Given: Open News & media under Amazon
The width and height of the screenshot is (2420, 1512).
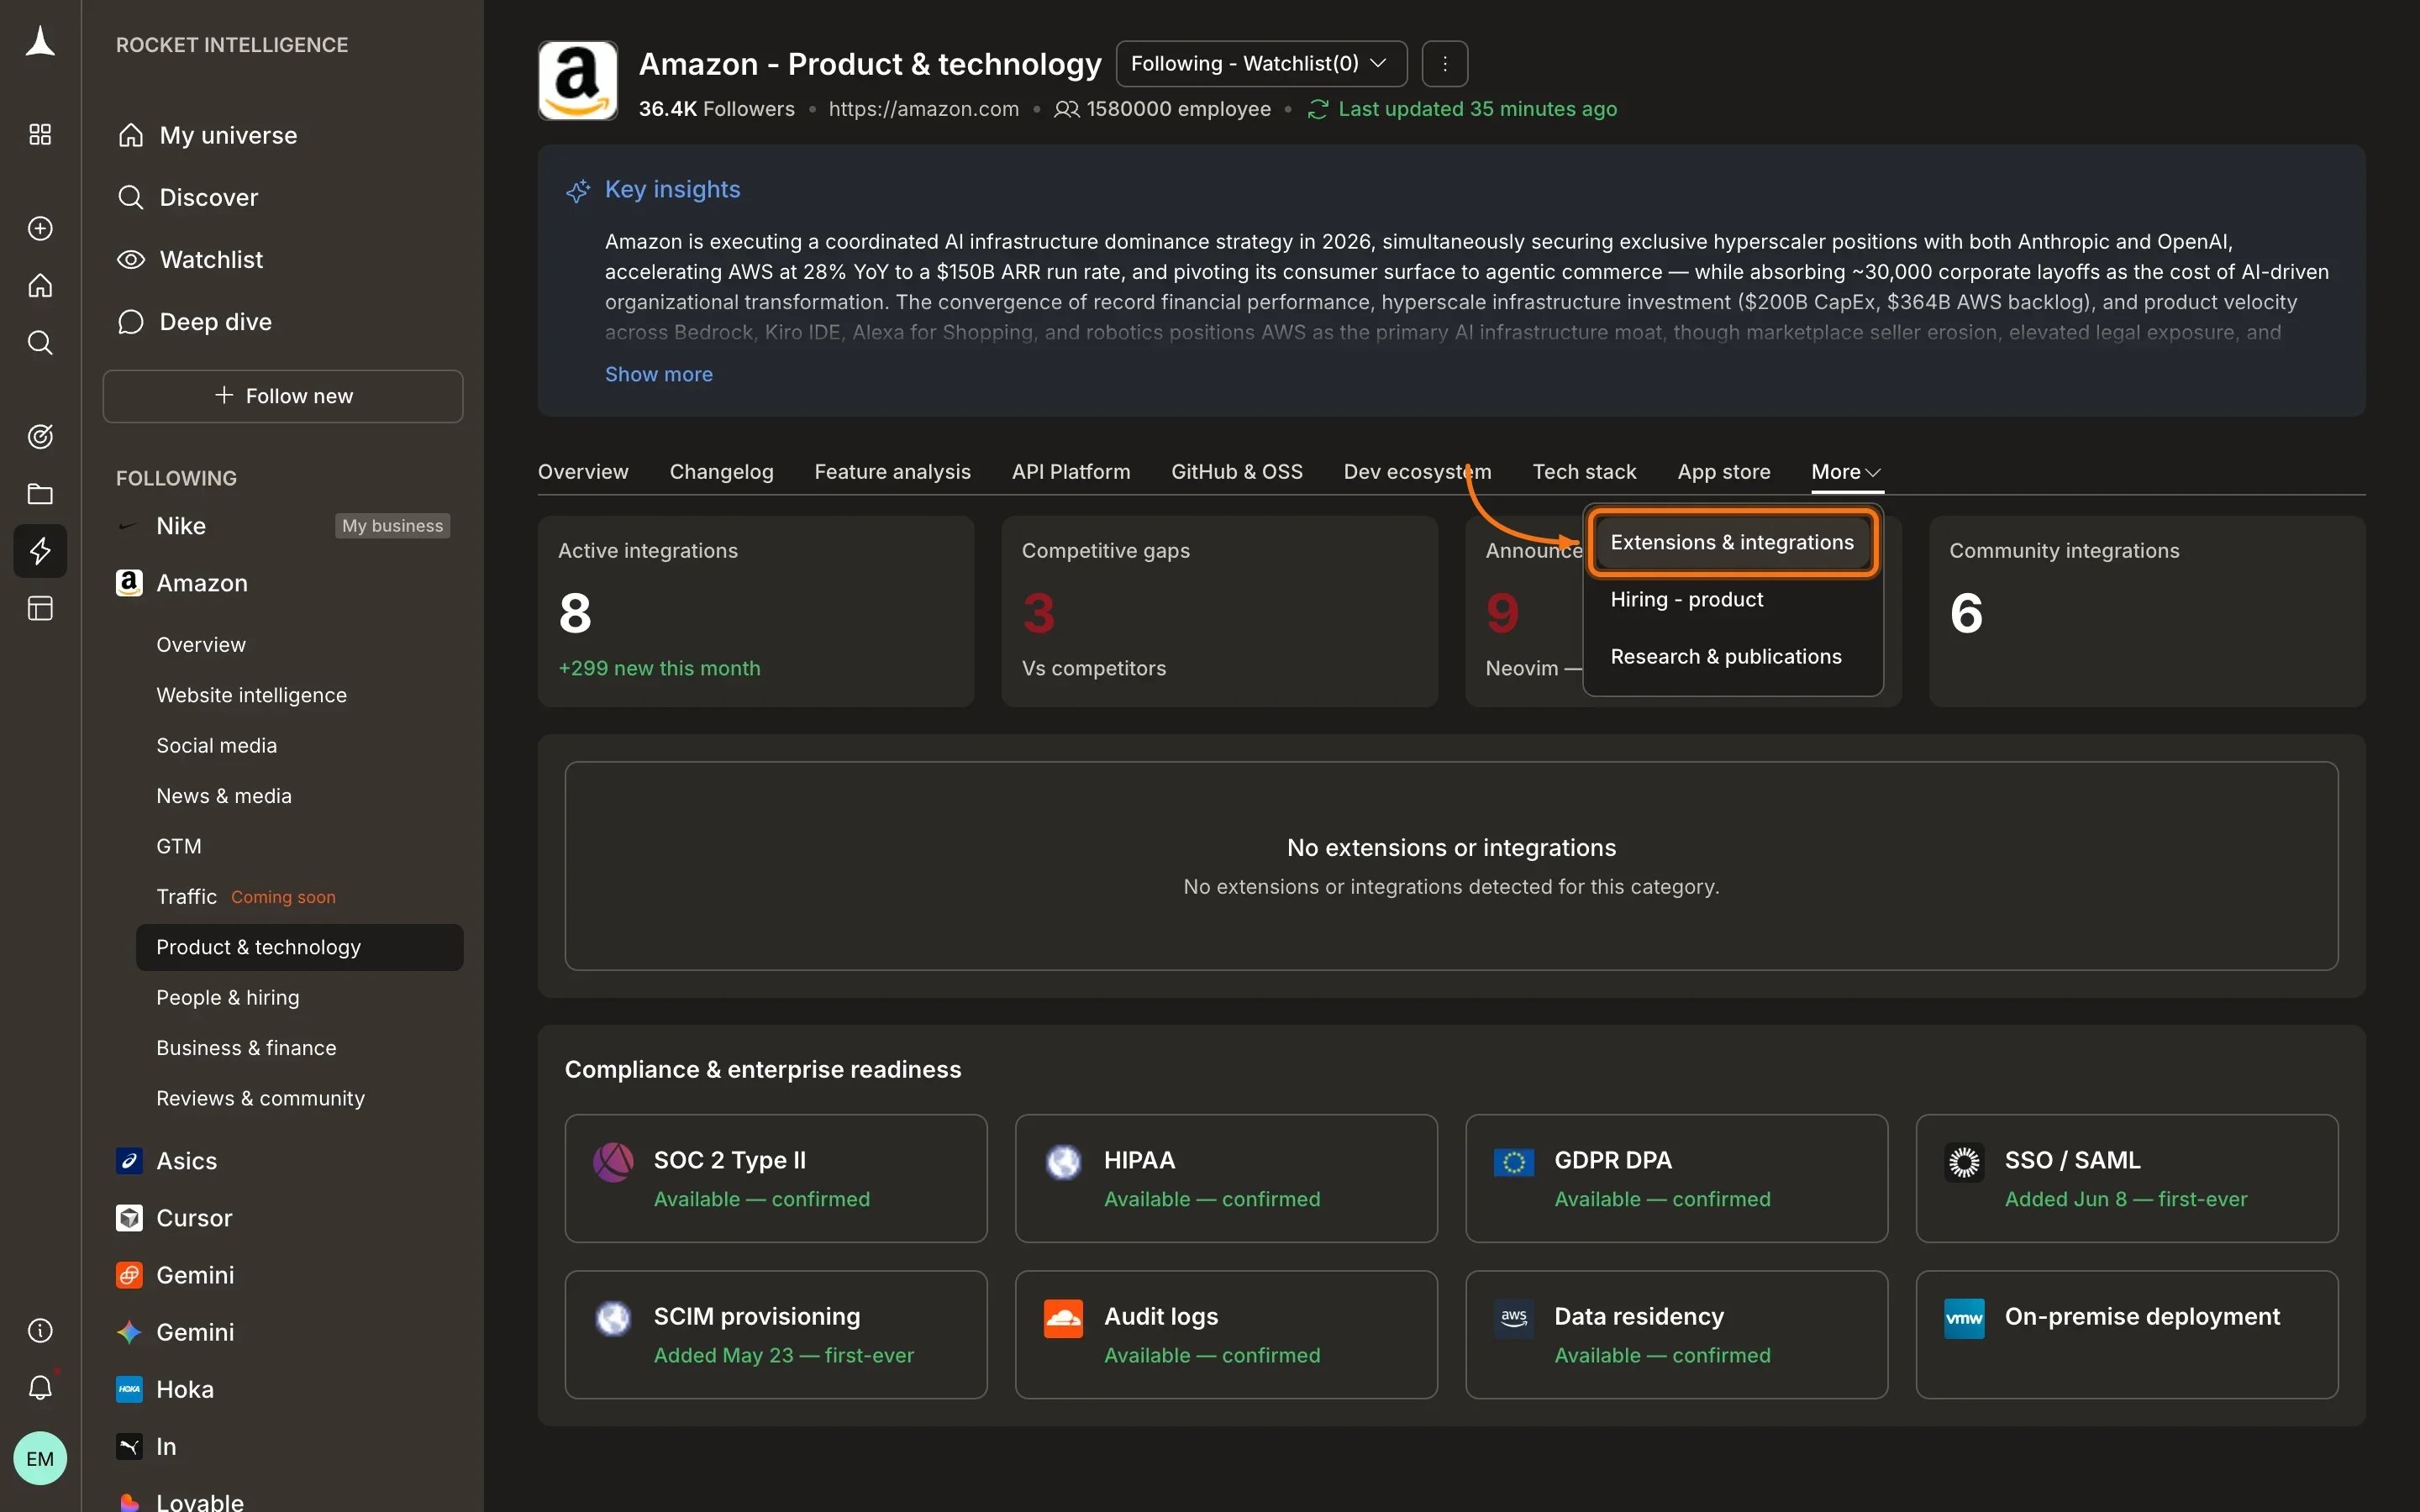Looking at the screenshot, I should coord(224,796).
